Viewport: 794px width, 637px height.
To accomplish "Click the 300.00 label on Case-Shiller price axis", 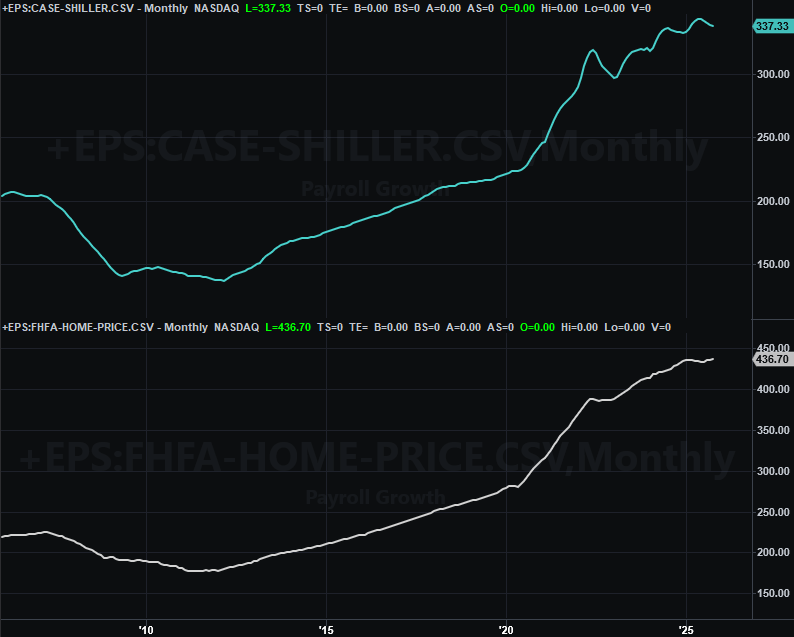I will pyautogui.click(x=772, y=74).
